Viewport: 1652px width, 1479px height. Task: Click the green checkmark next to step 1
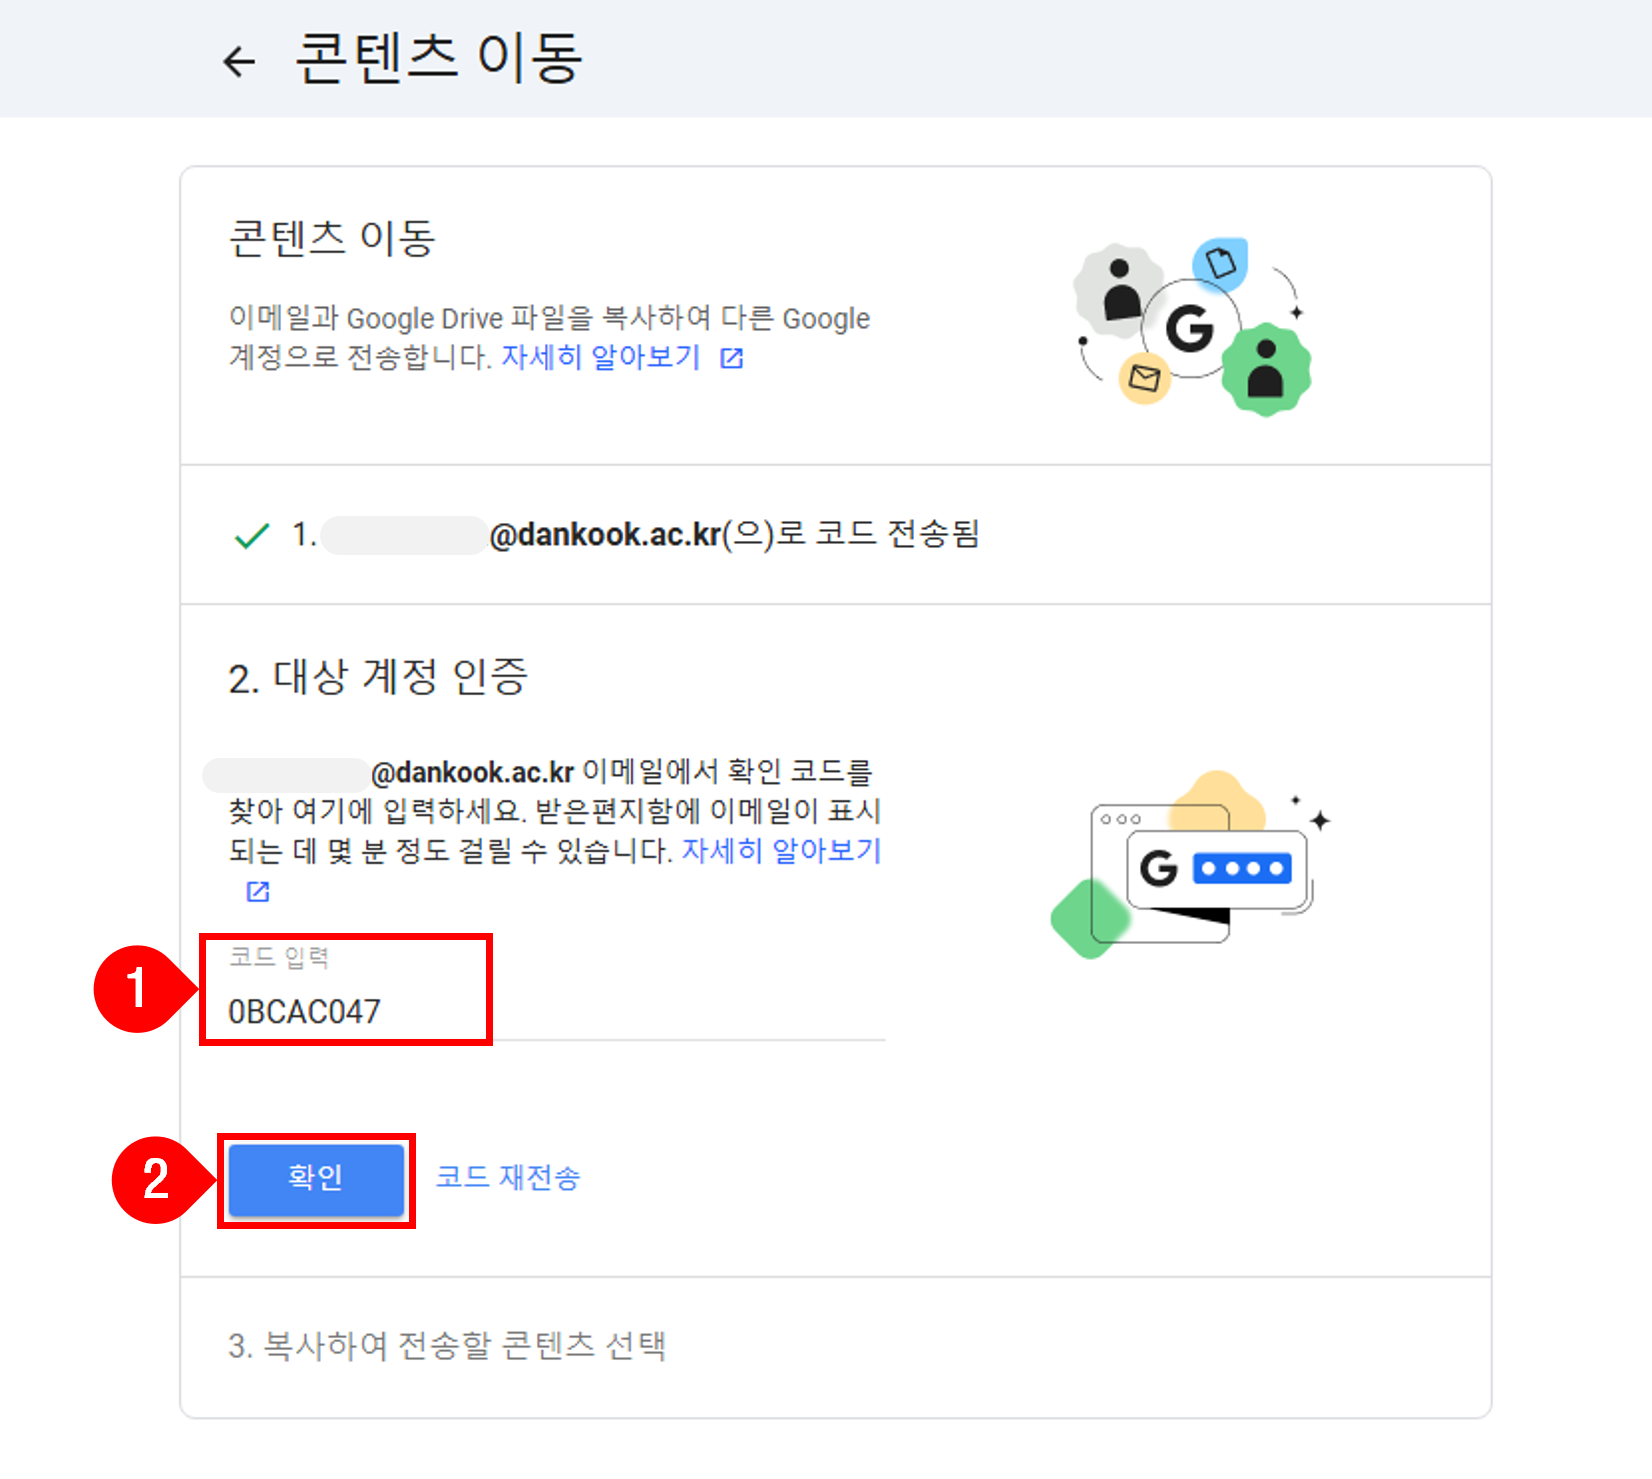(251, 536)
